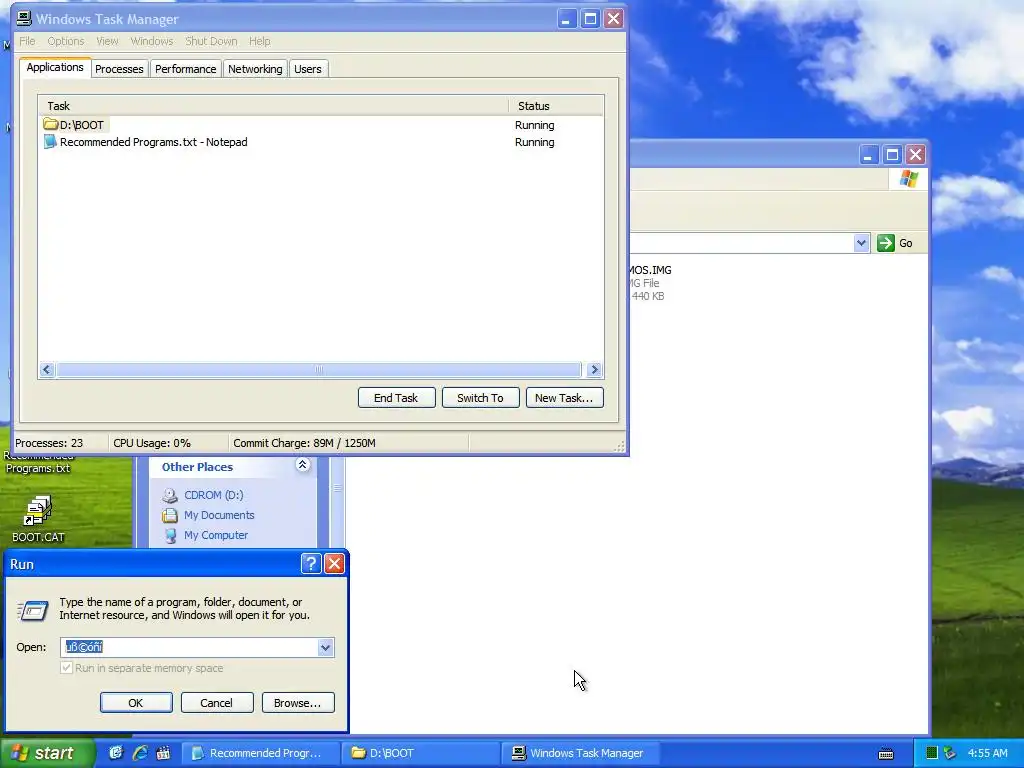Cancel the Run dialog
Viewport: 1024px width, 768px height.
(217, 703)
